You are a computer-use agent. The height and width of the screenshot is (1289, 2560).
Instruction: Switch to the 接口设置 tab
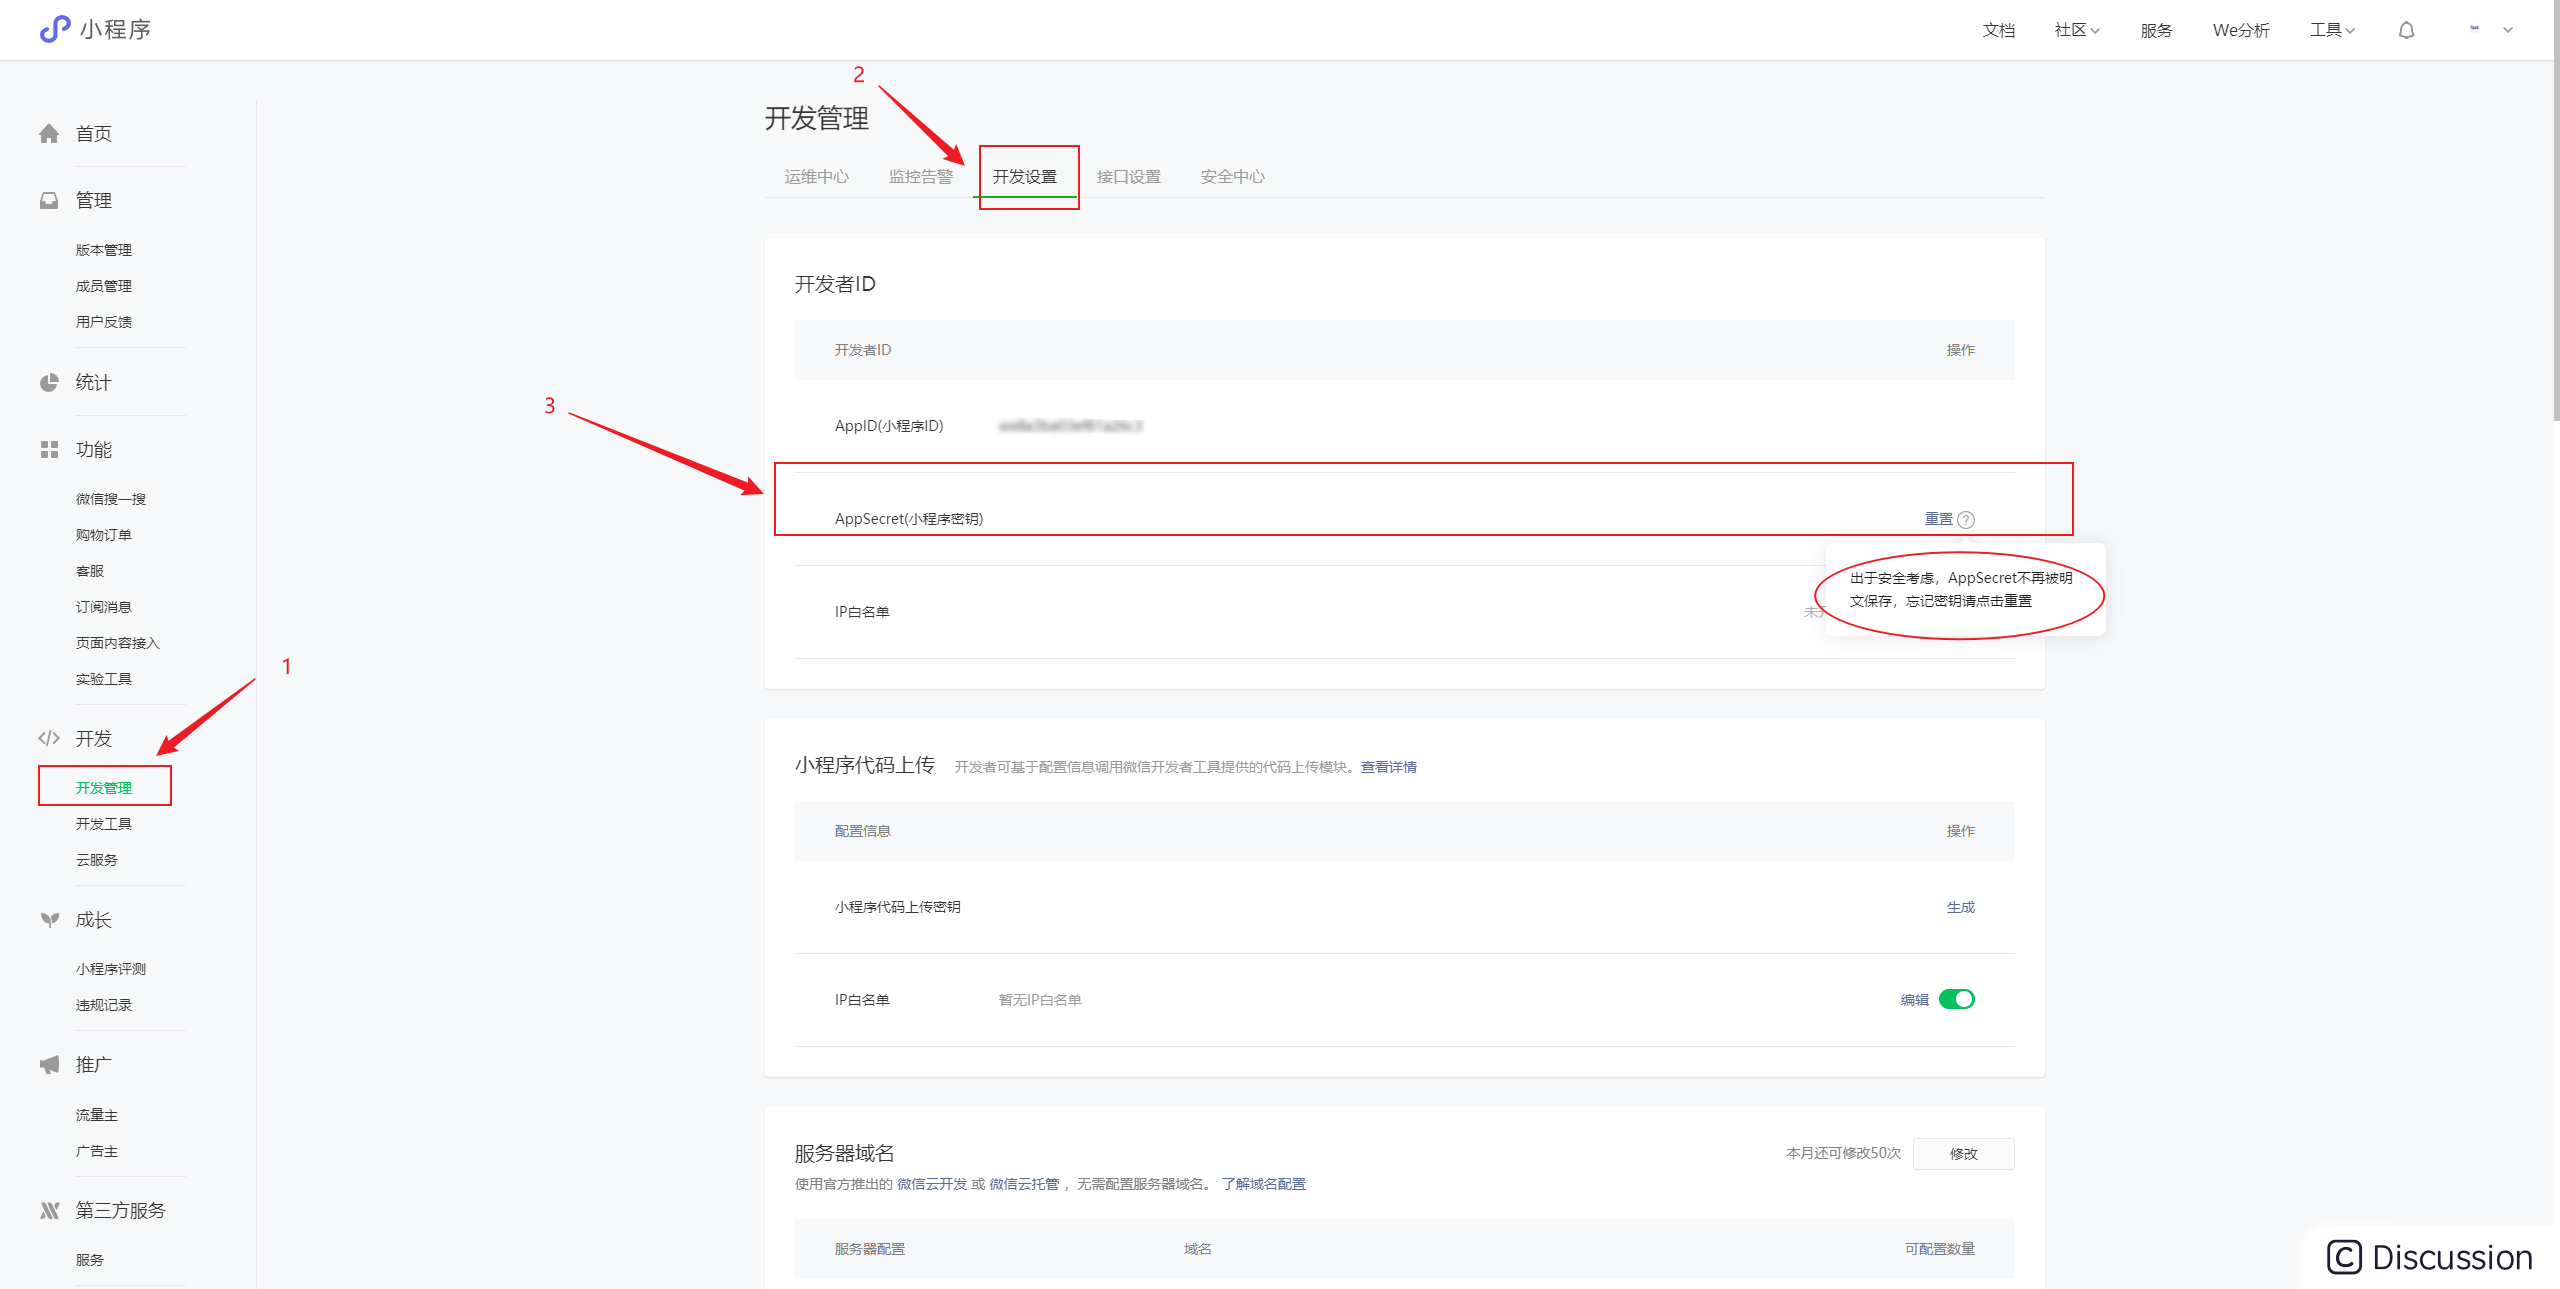pyautogui.click(x=1128, y=177)
